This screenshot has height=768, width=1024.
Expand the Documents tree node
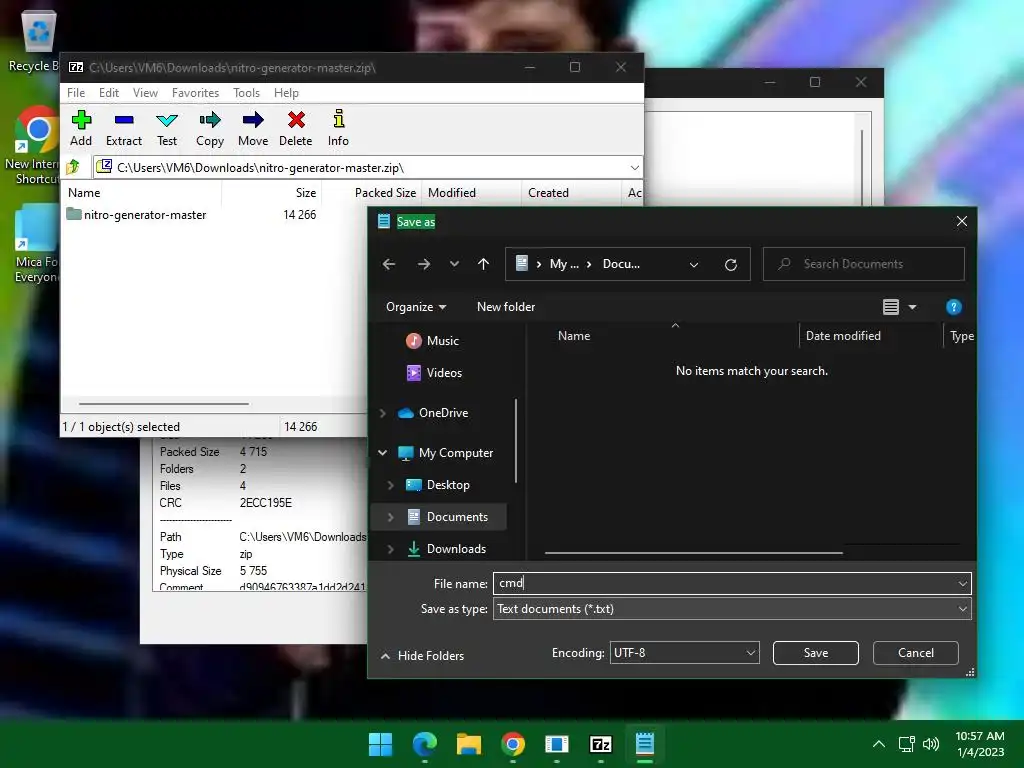pos(391,517)
